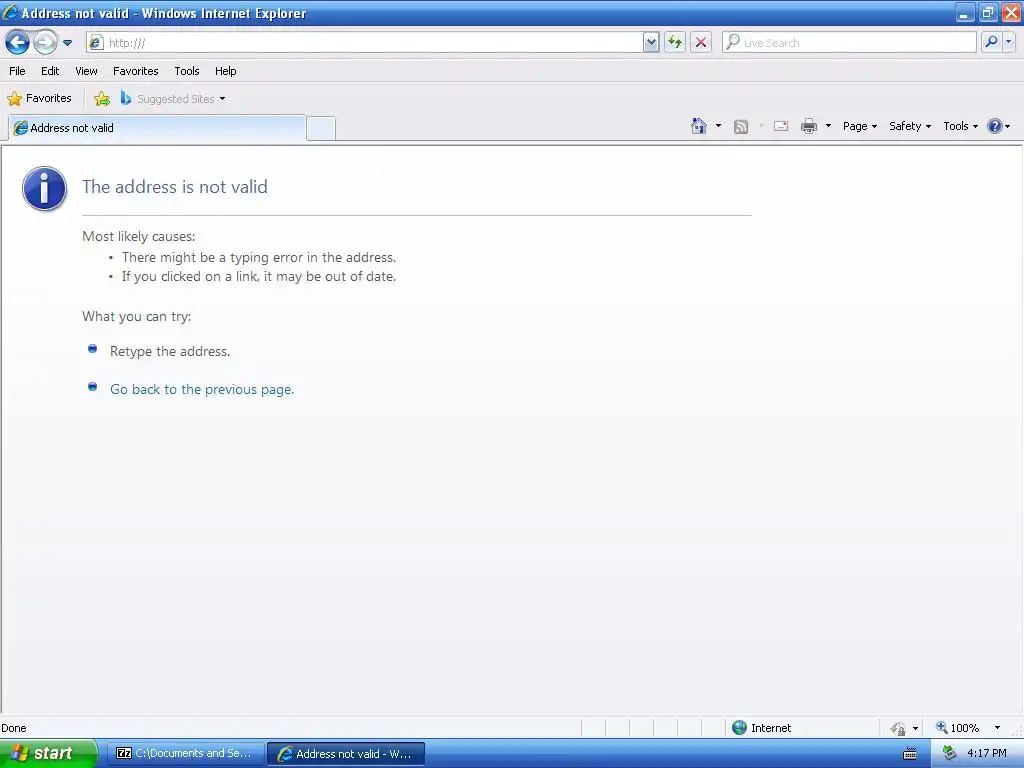Click the green Refresh icon
Image resolution: width=1024 pixels, height=768 pixels.
(675, 43)
